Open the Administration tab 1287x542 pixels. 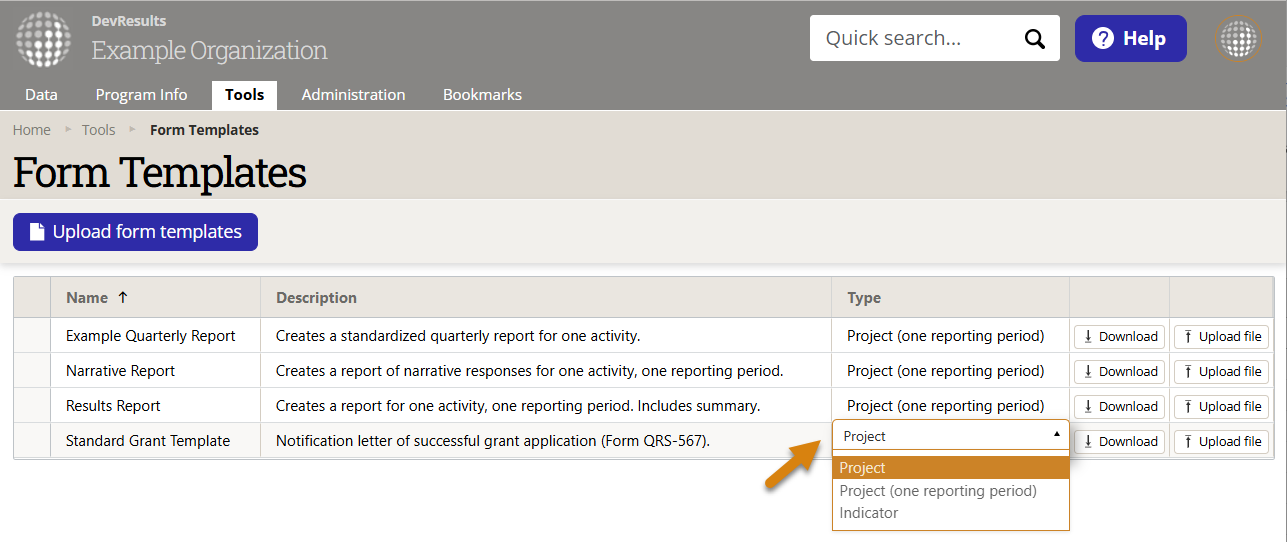tap(353, 95)
